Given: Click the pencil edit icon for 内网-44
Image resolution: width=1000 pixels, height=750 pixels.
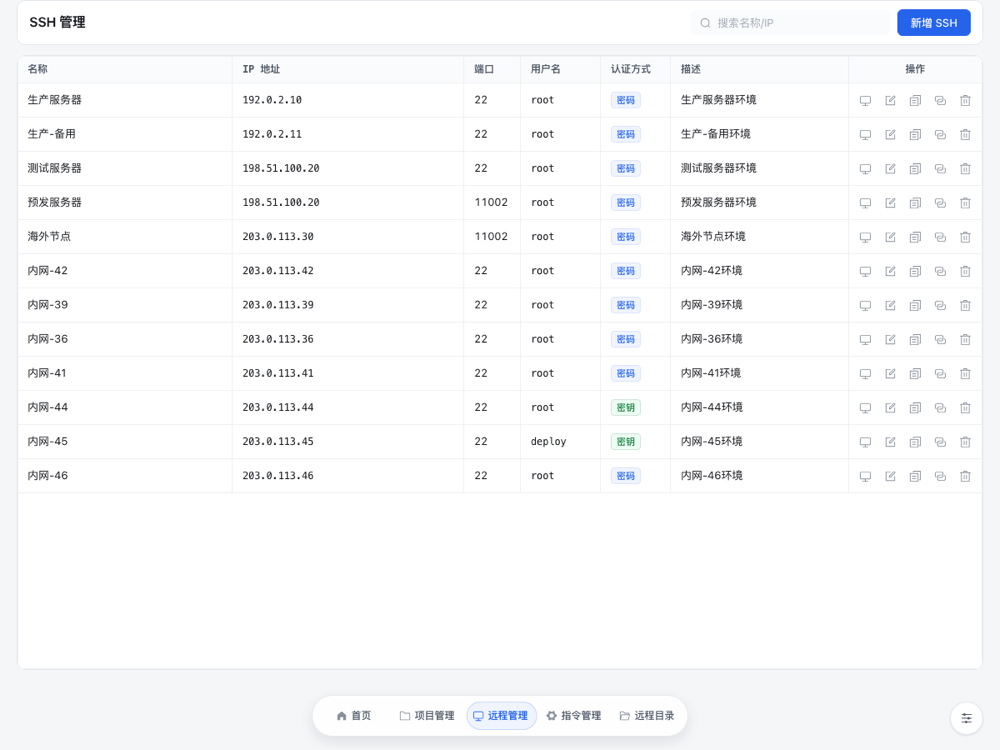Looking at the screenshot, I should [x=890, y=408].
